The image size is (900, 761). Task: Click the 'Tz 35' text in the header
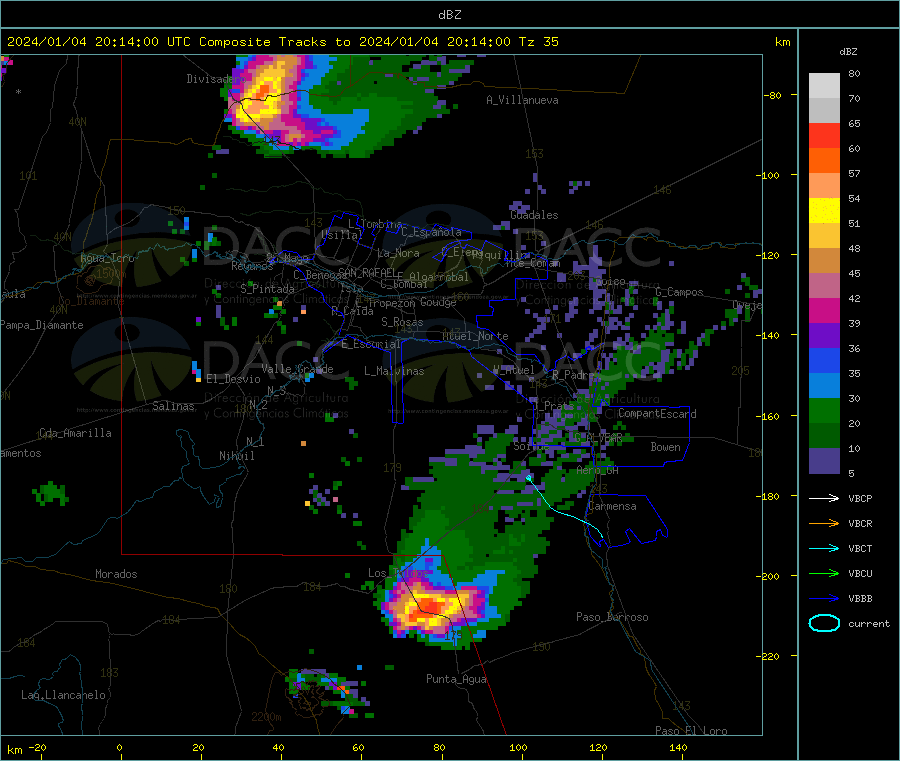538,42
